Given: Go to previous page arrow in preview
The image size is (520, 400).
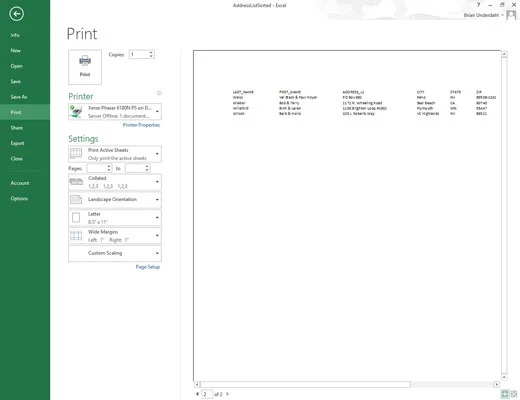Looking at the screenshot, I should click(197, 394).
